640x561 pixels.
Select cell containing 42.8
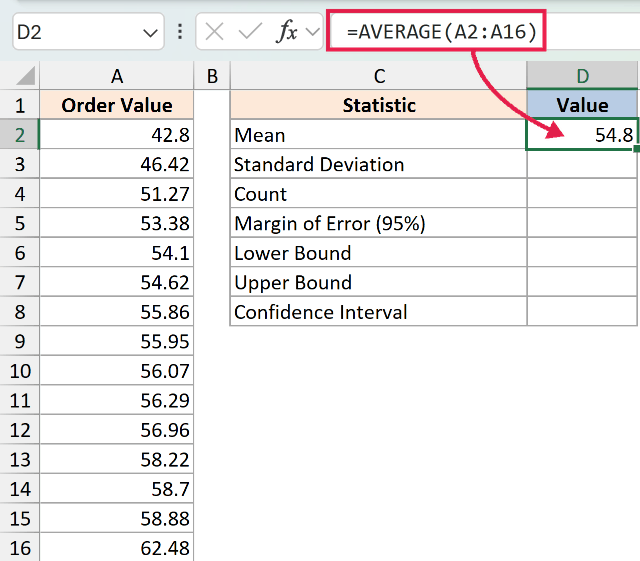click(x=116, y=134)
